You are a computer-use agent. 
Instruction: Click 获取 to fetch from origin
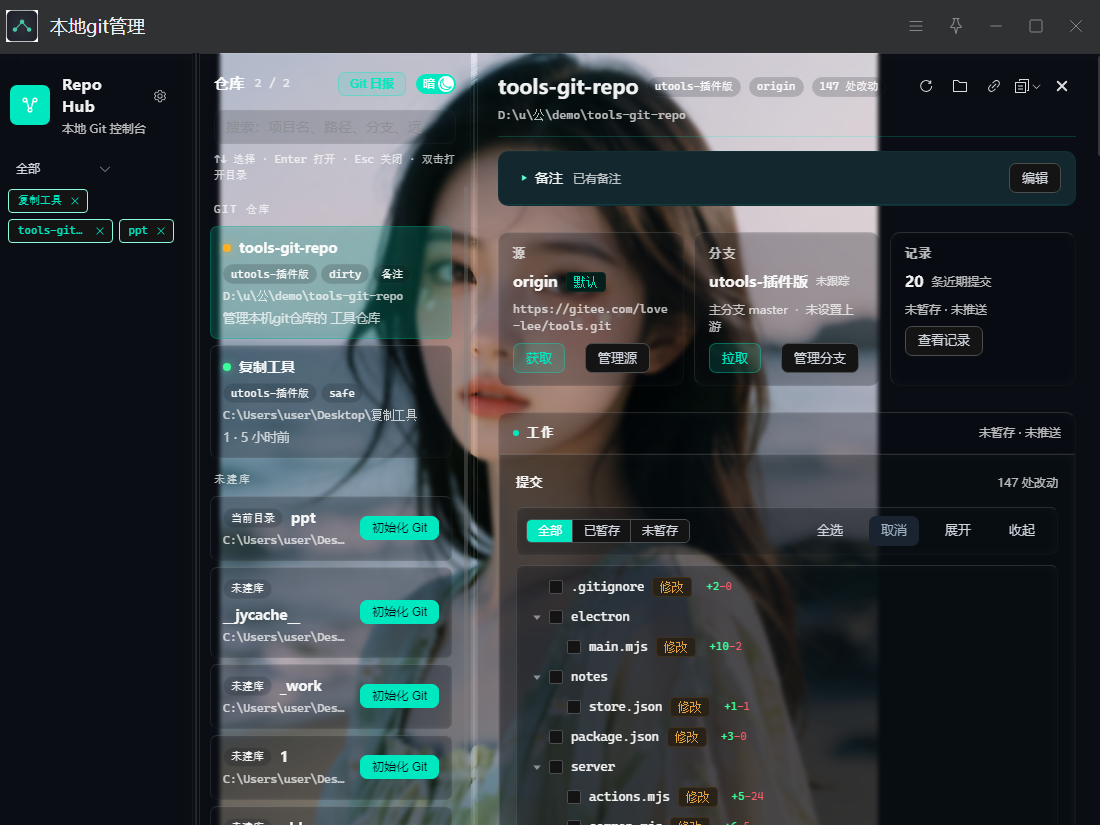[539, 358]
